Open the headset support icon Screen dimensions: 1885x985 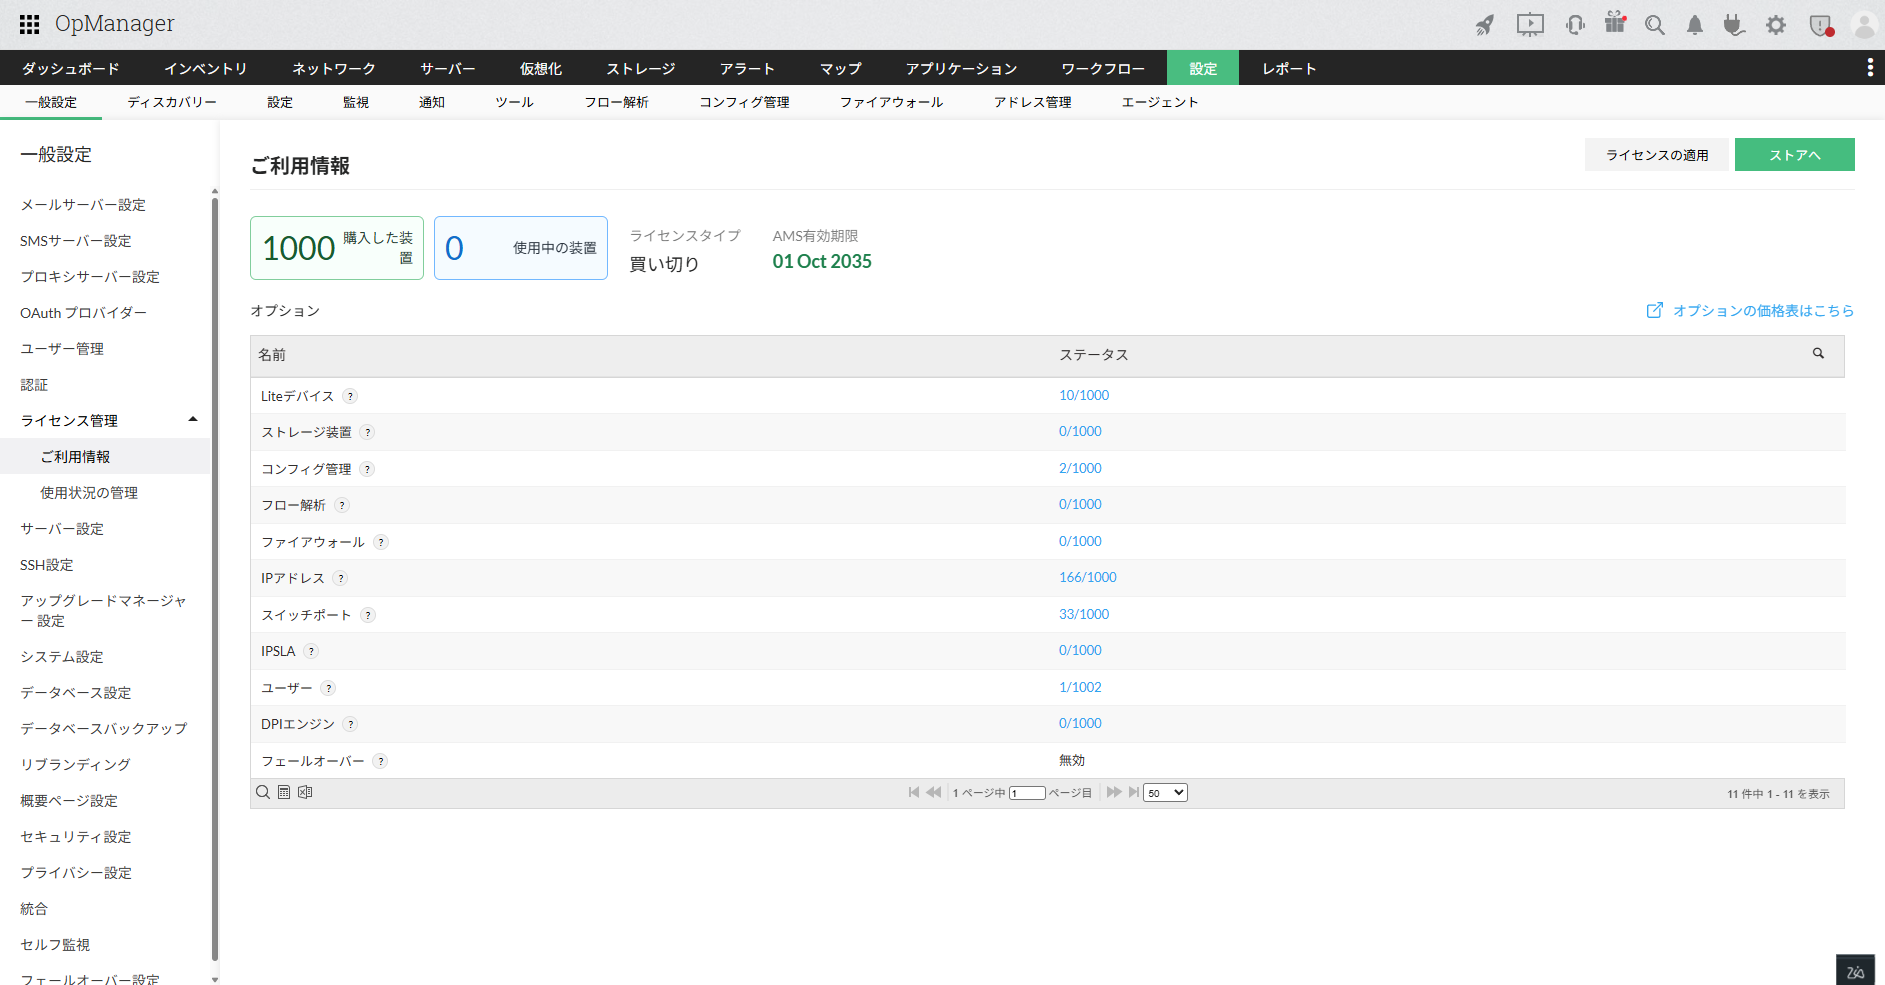(x=1575, y=25)
